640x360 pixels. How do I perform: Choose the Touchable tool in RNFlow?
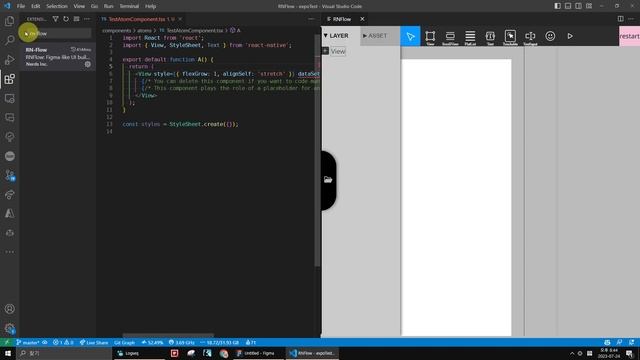tap(510, 37)
